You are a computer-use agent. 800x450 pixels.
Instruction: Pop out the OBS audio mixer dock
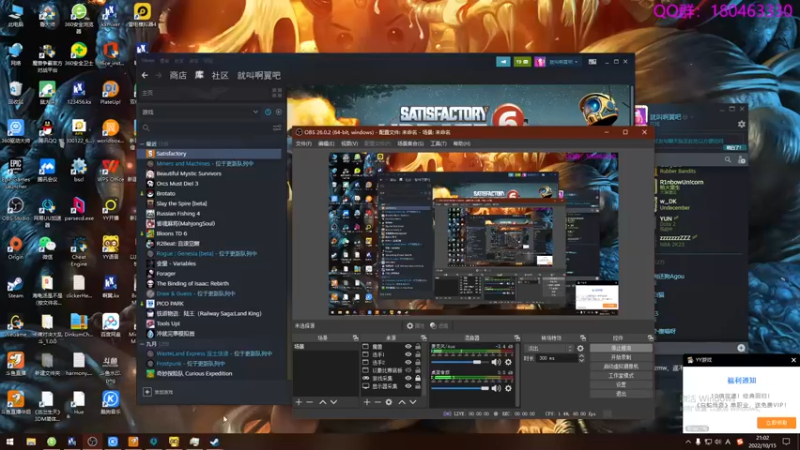[517, 338]
